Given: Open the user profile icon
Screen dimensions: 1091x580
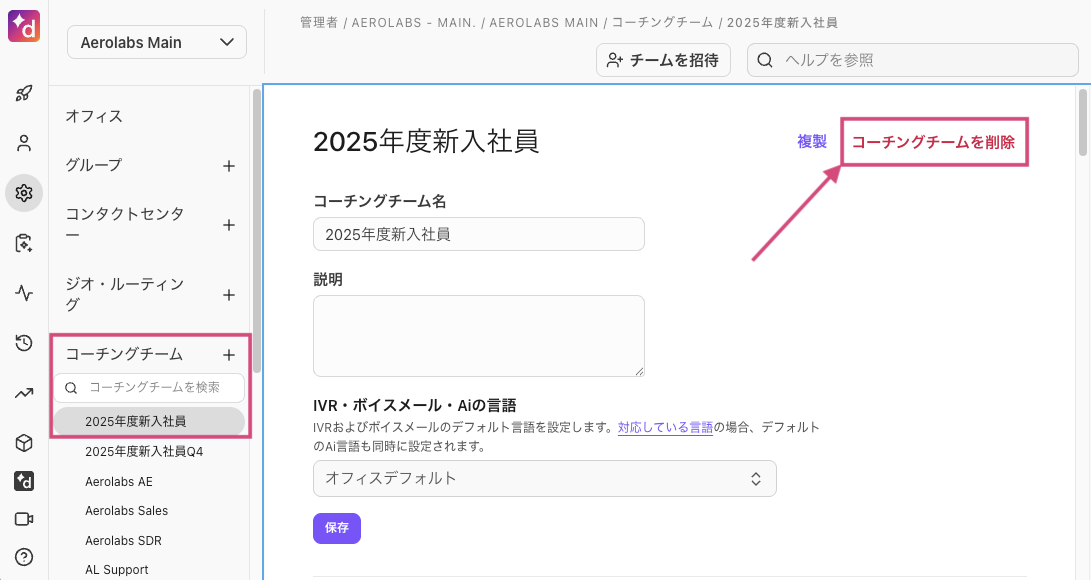Looking at the screenshot, I should tap(24, 143).
